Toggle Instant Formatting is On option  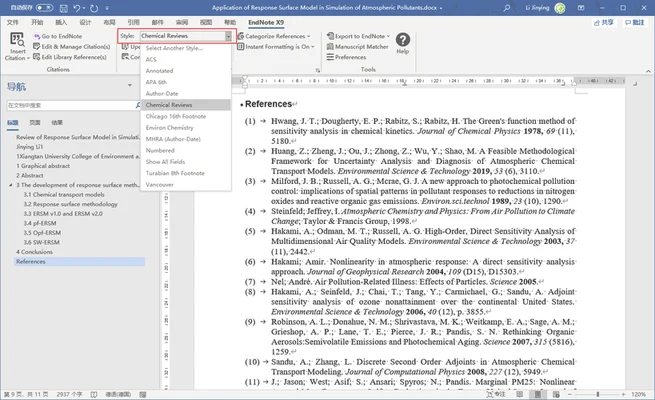click(276, 47)
